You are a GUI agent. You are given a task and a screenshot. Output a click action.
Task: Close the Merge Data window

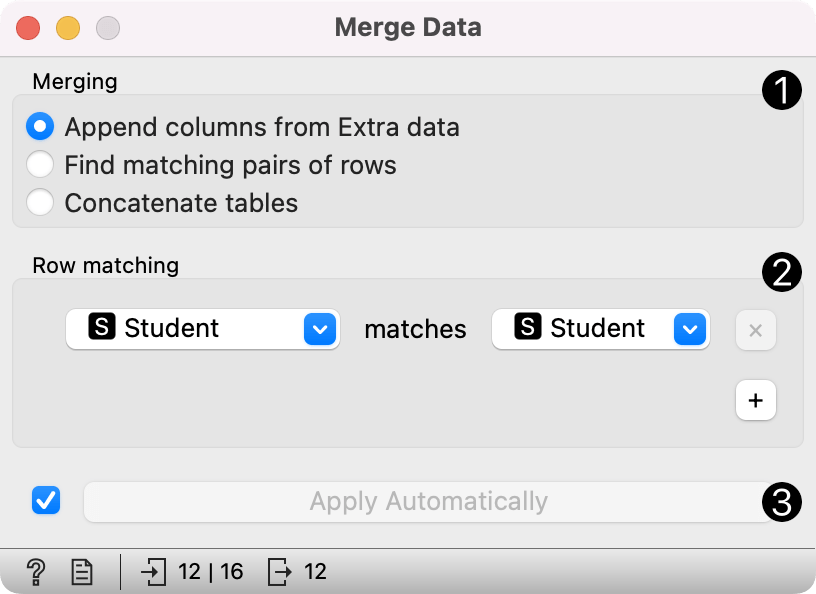[28, 28]
